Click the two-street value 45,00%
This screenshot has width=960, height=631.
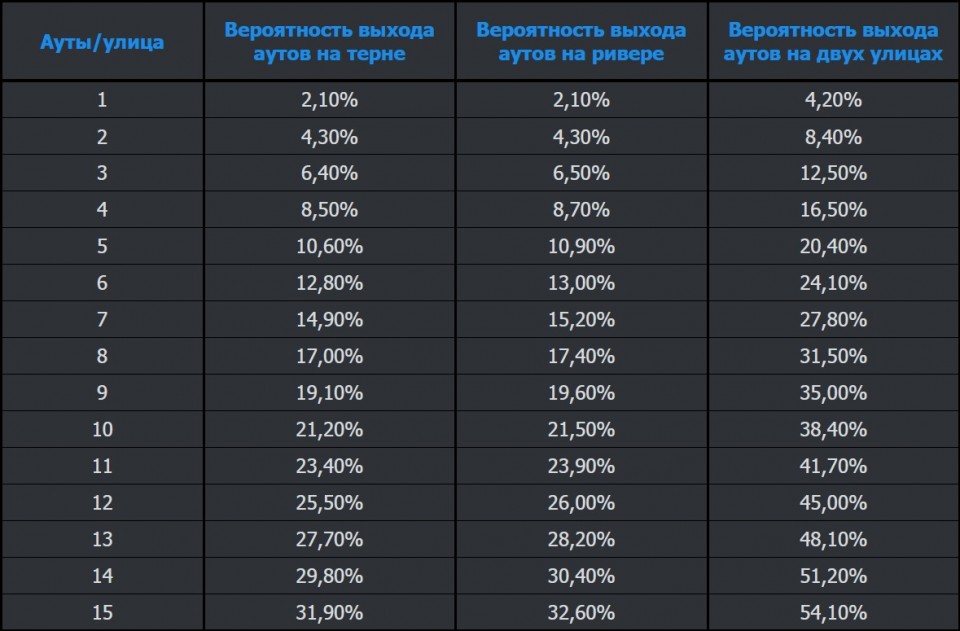pyautogui.click(x=833, y=503)
